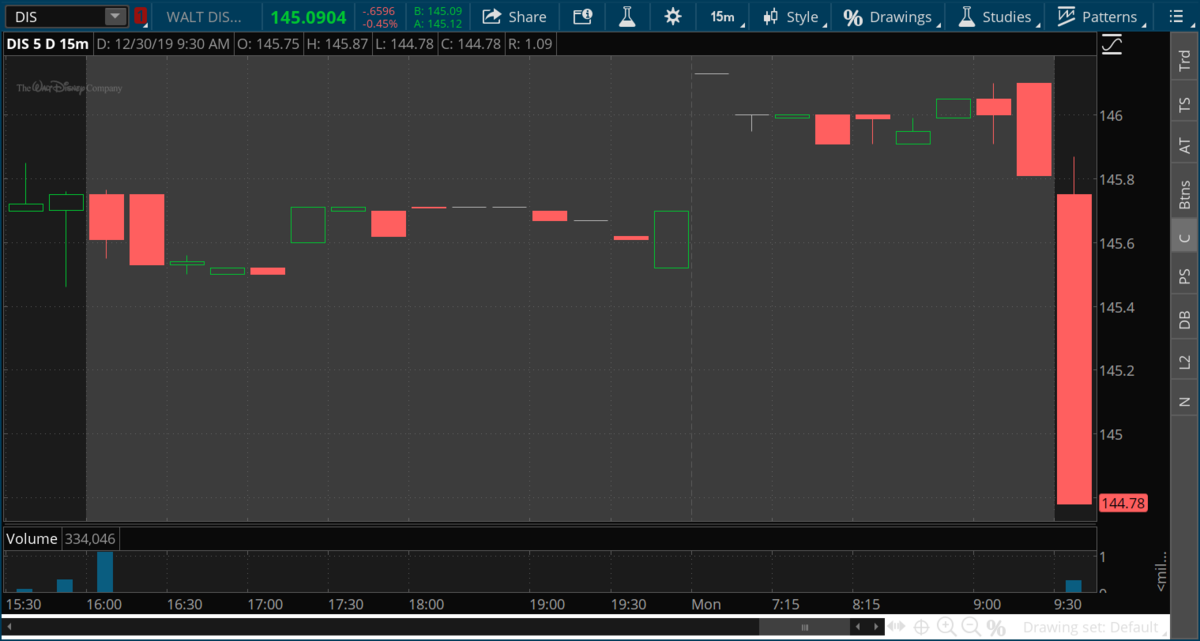Click the 145.0904 last price

[308, 17]
